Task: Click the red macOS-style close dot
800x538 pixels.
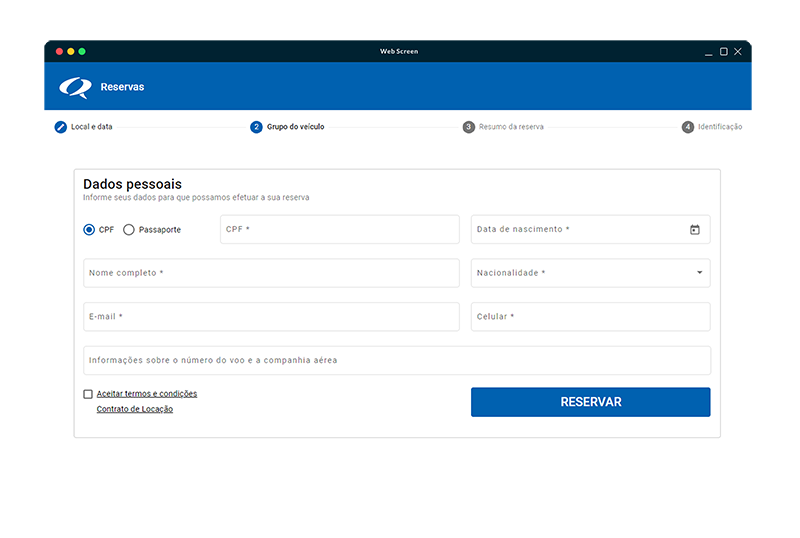Action: tap(59, 52)
